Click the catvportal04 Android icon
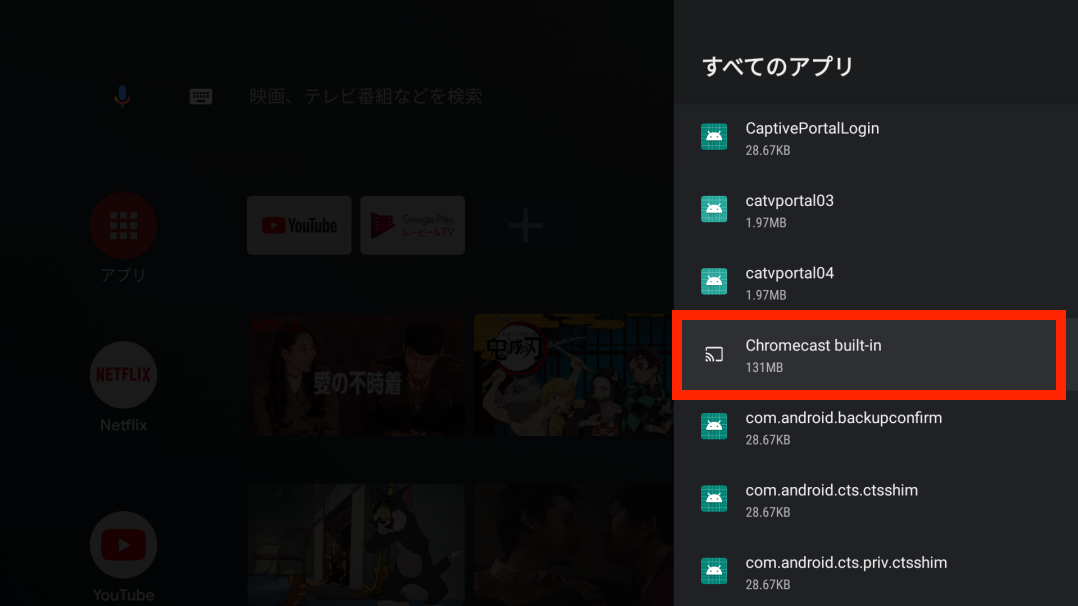The height and width of the screenshot is (606, 1078). tap(714, 281)
